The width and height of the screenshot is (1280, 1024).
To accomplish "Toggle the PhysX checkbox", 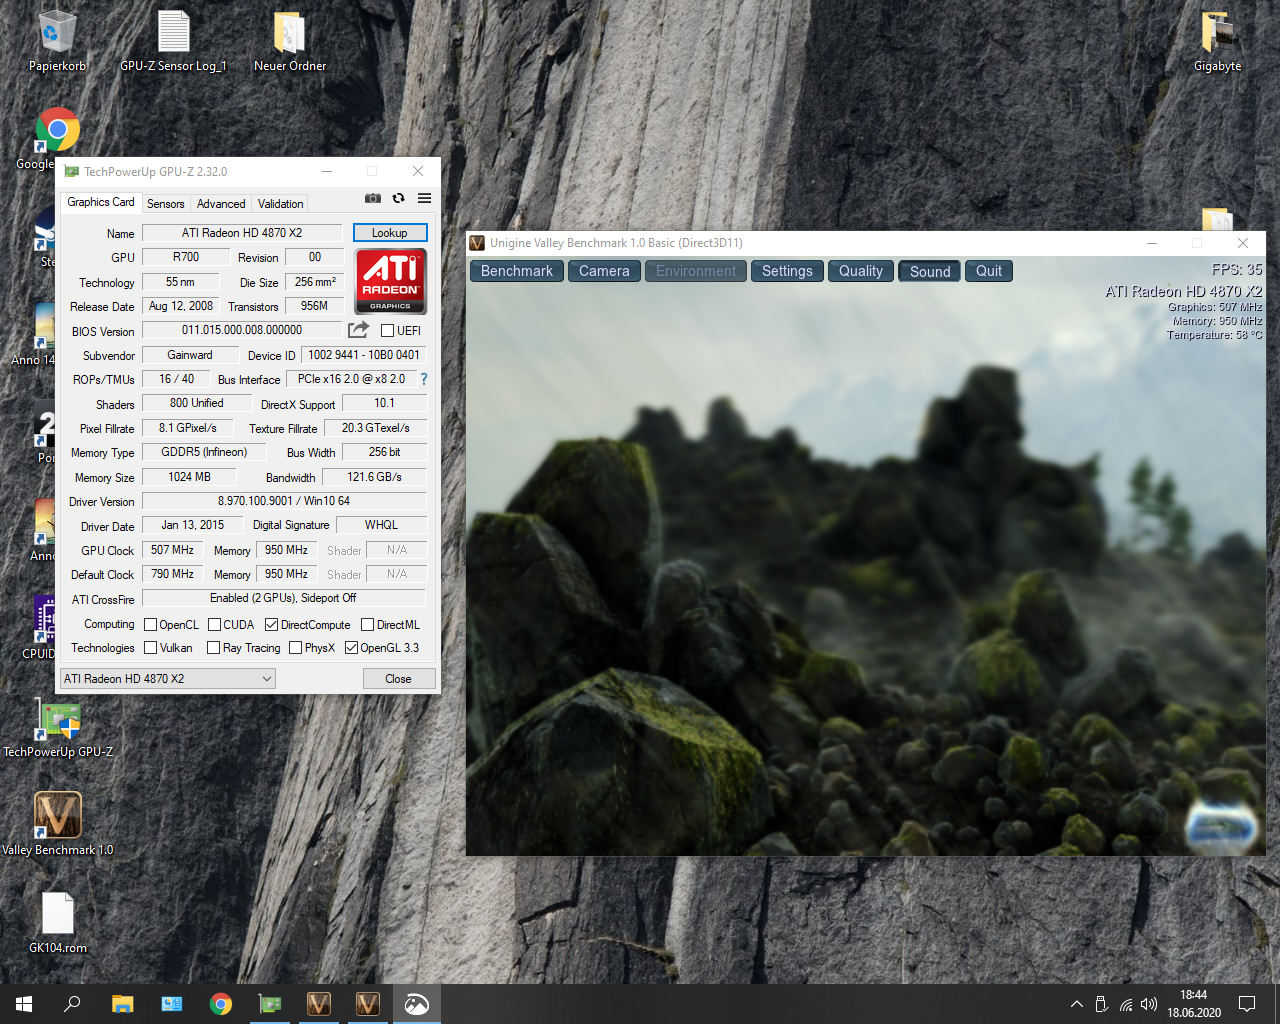I will pos(295,648).
